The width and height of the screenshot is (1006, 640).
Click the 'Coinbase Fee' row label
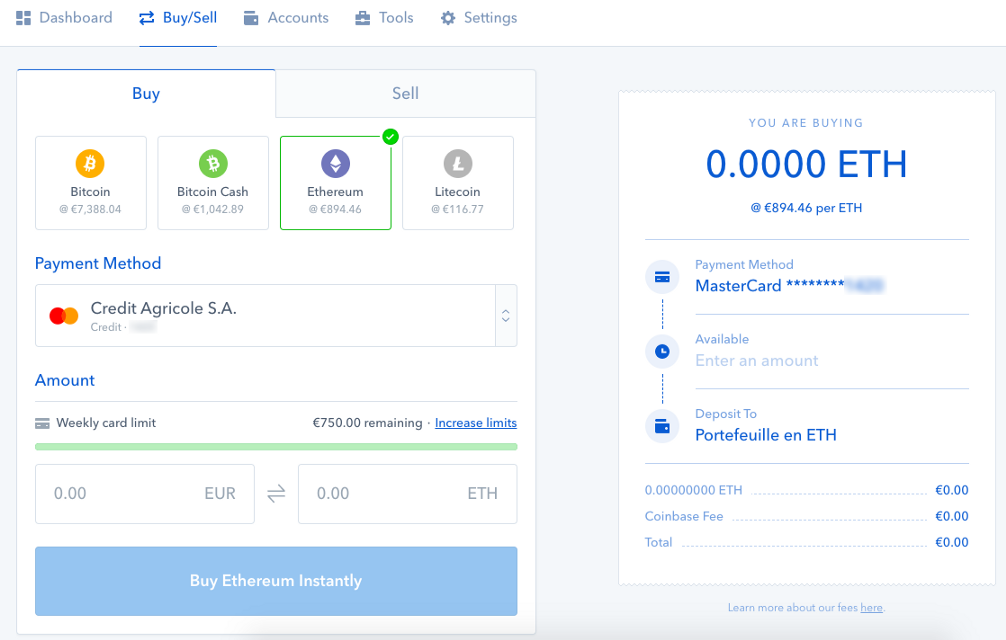click(684, 516)
